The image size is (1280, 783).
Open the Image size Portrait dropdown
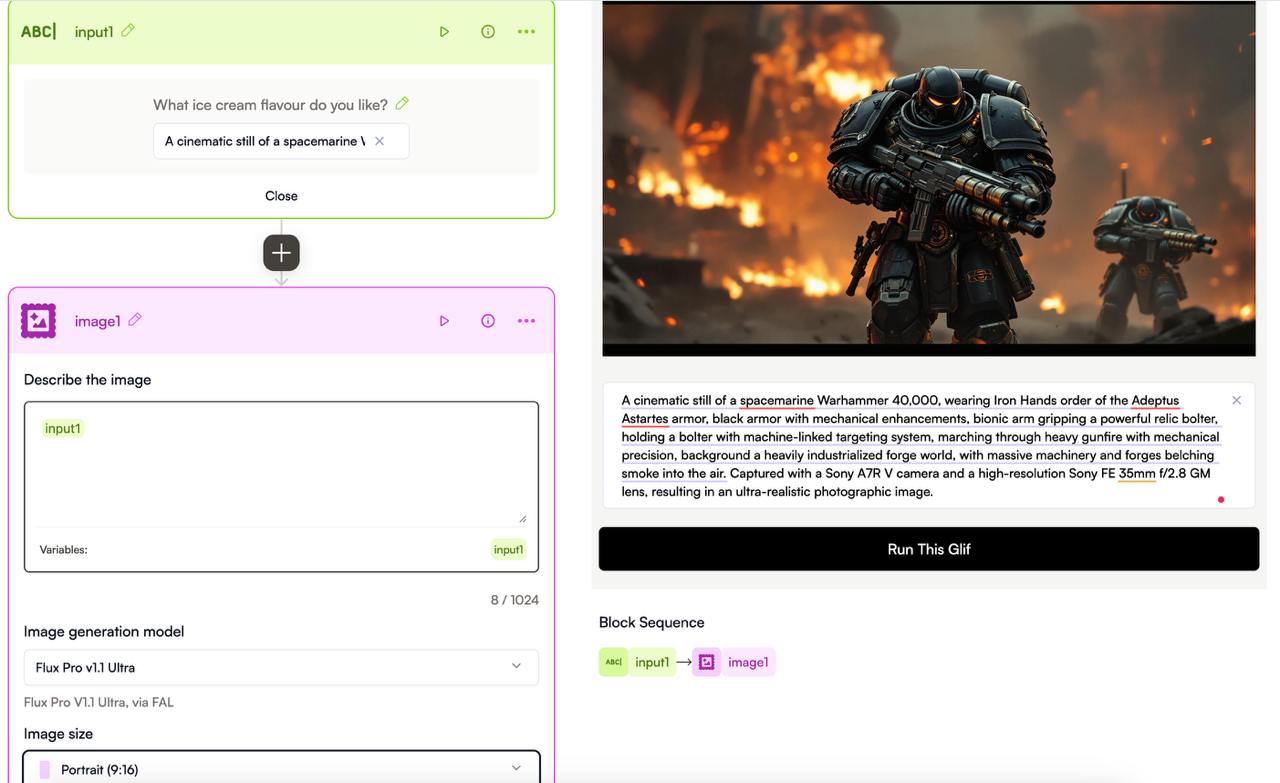[x=281, y=769]
